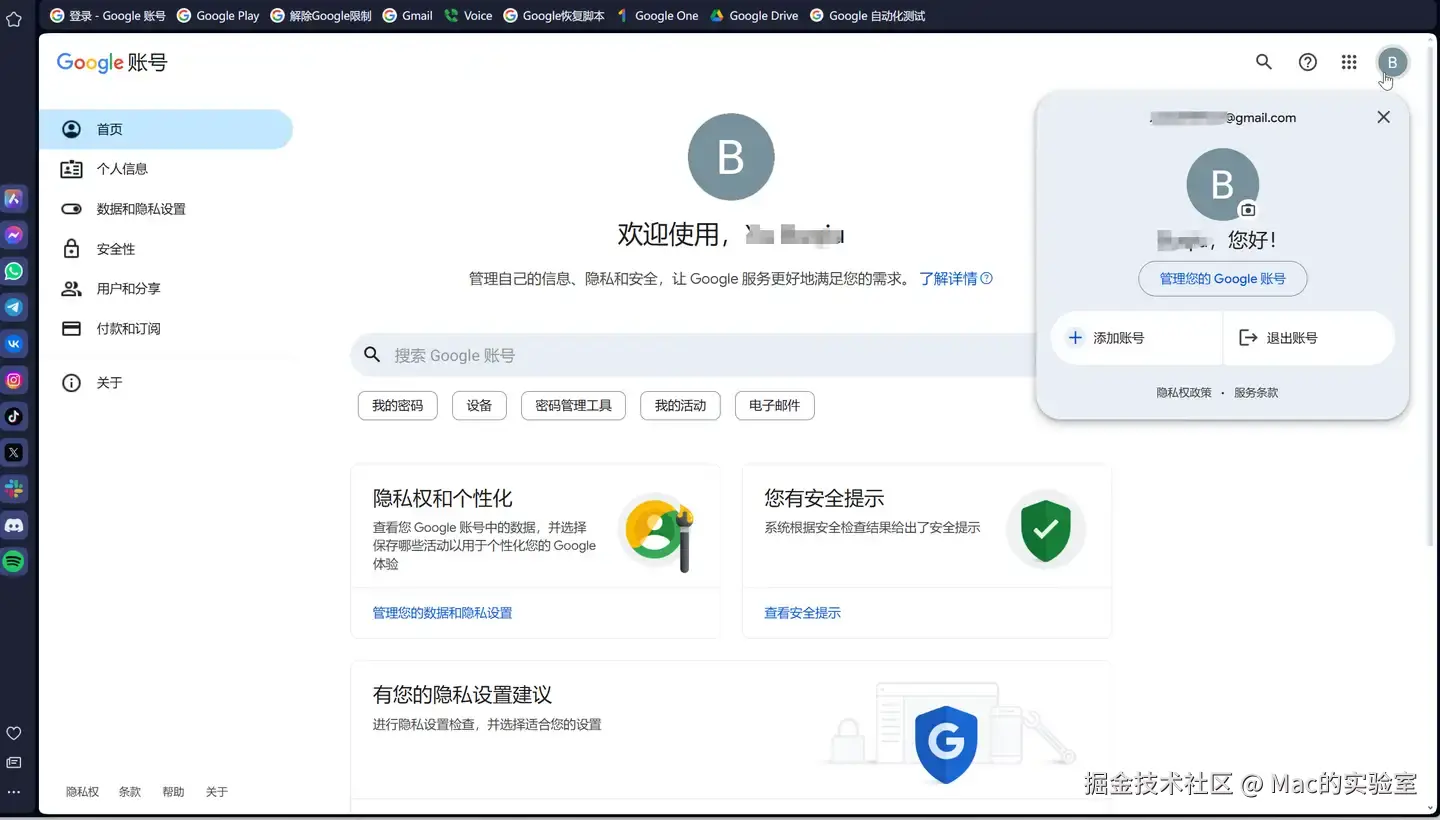Click the 我的活动 chip
Screen dimensions: 1440x820
tap(680, 406)
